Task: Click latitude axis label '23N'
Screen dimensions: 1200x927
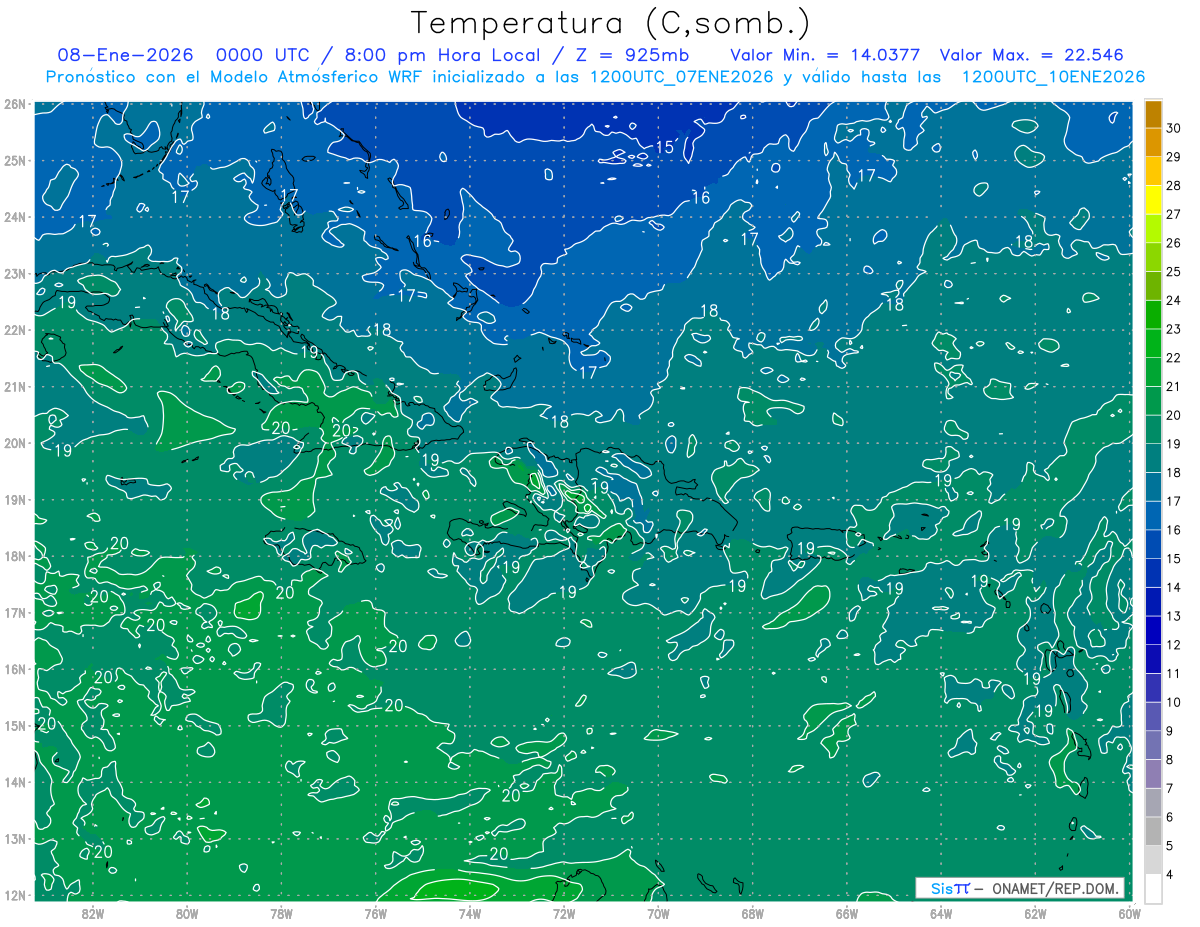Action: click(14, 273)
